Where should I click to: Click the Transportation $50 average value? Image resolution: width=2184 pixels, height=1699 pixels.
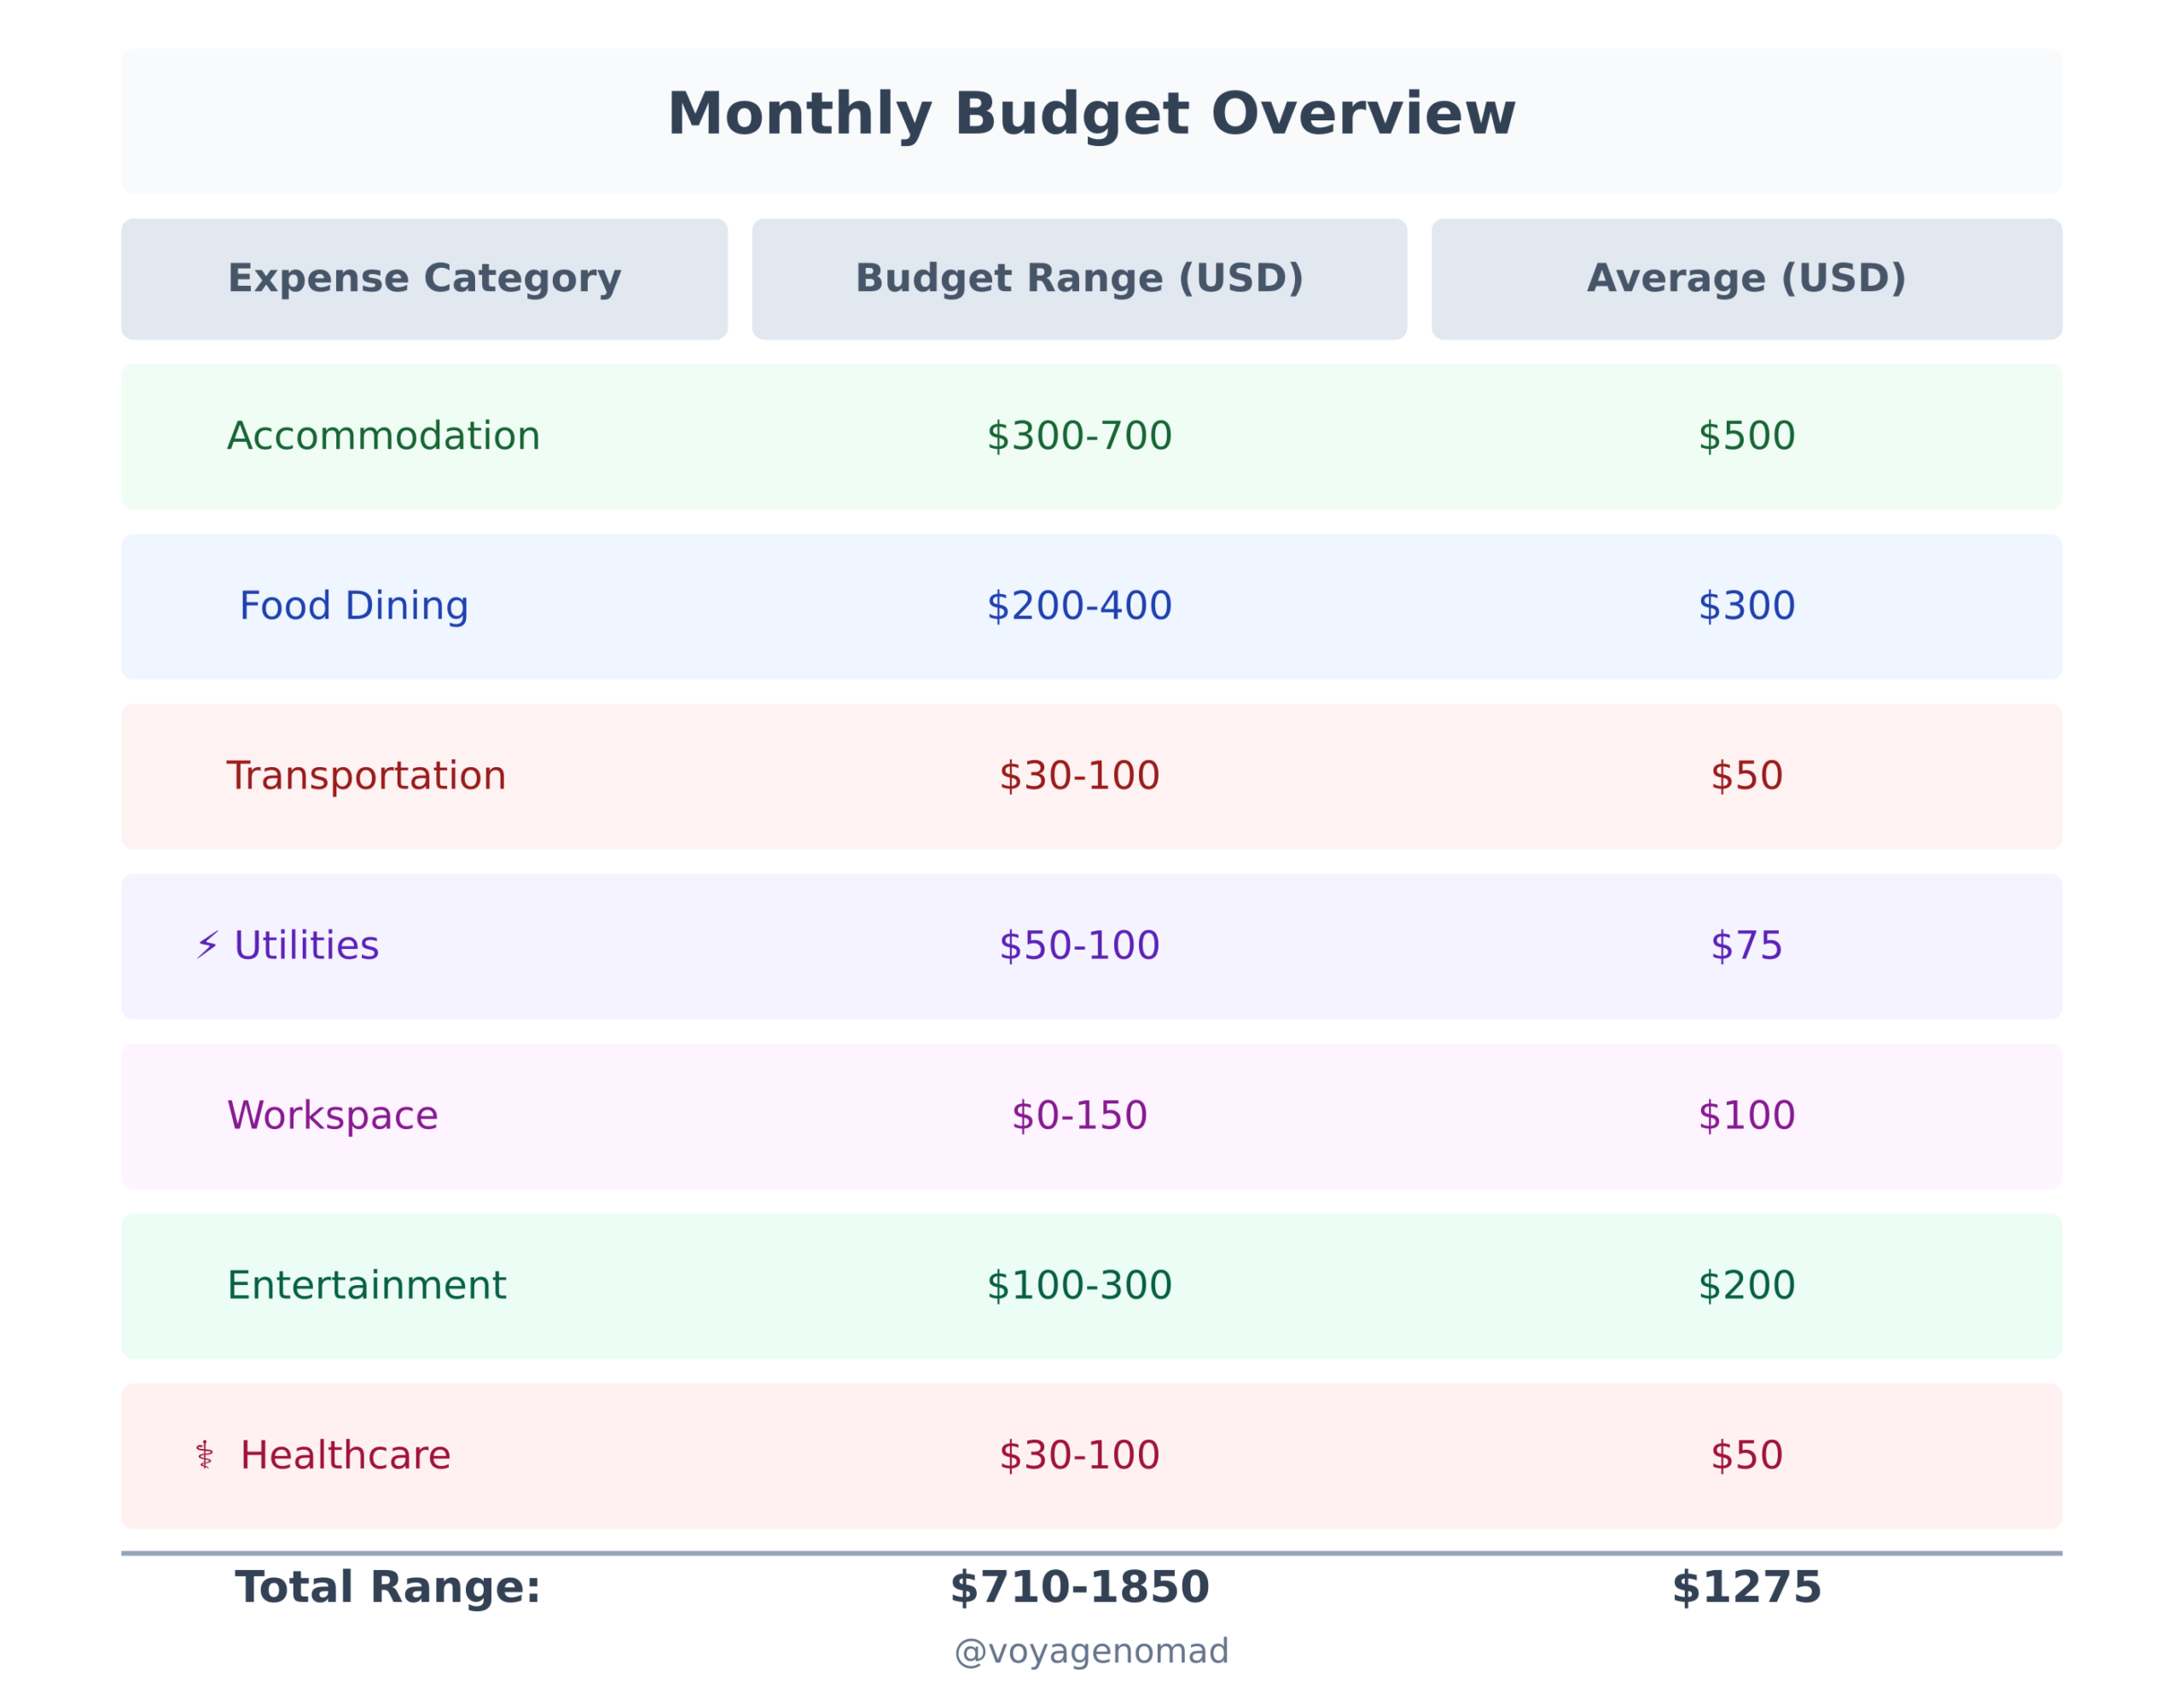pyautogui.click(x=1746, y=777)
